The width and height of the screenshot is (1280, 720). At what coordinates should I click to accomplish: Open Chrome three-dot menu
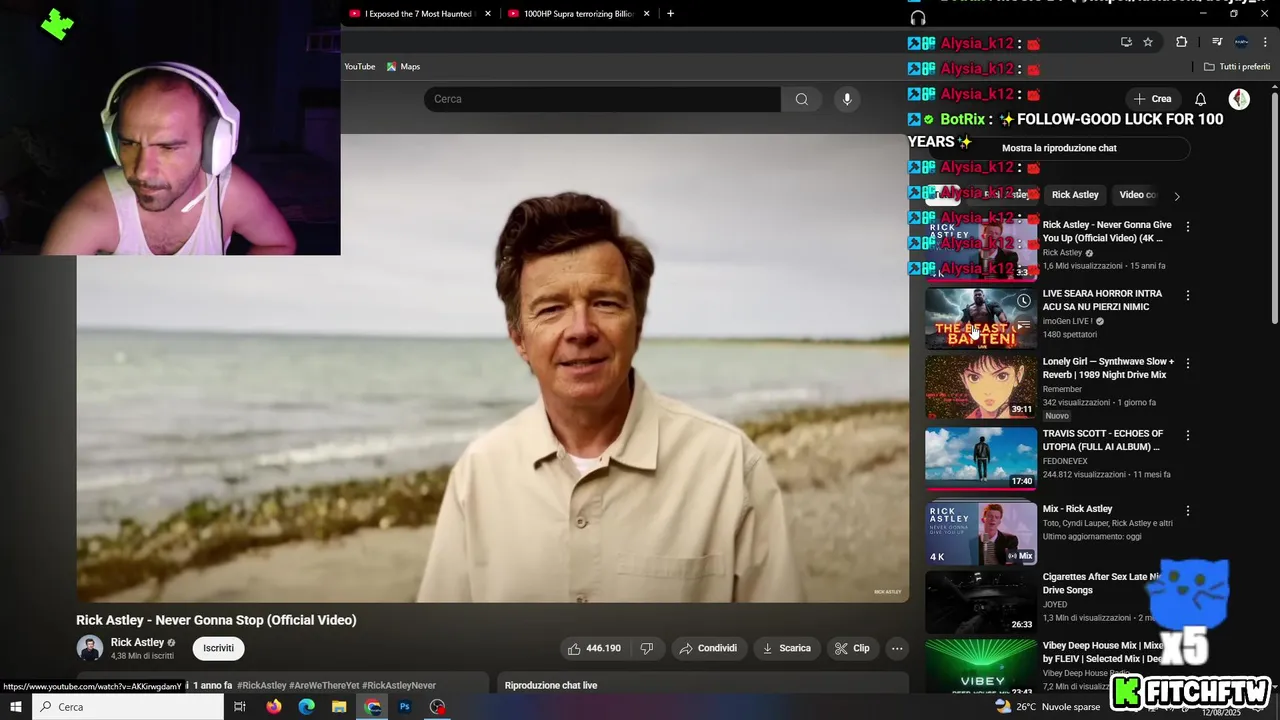tap(1265, 42)
